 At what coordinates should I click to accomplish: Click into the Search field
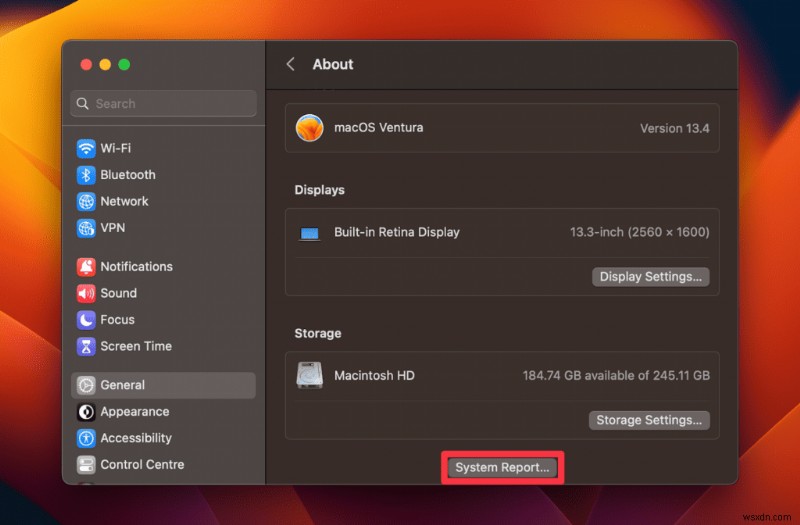tap(163, 104)
